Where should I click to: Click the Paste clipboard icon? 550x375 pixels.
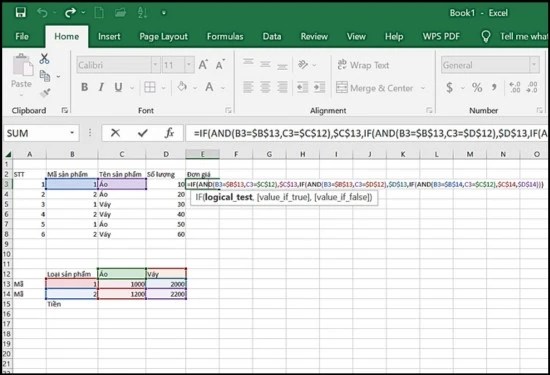coord(22,65)
